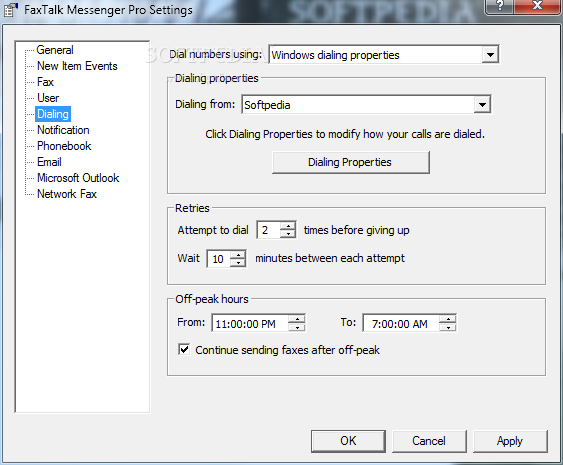Open Microsoft Outlook settings
Viewport: 563px width, 465px height.
point(78,178)
